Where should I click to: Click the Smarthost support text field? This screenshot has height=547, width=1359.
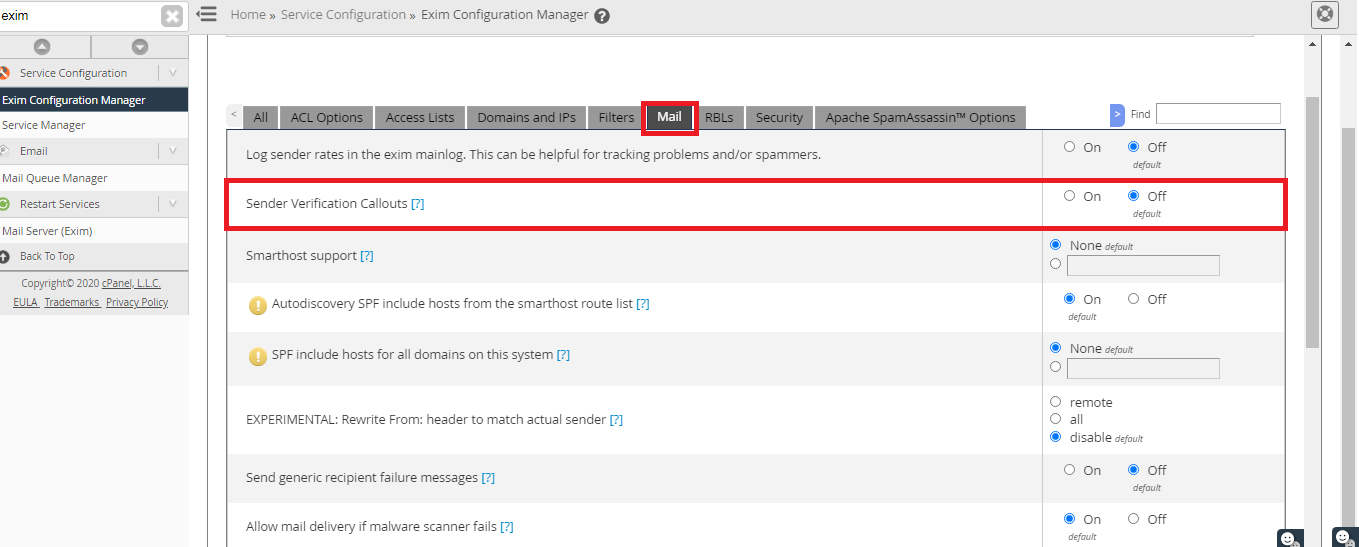tap(1143, 265)
